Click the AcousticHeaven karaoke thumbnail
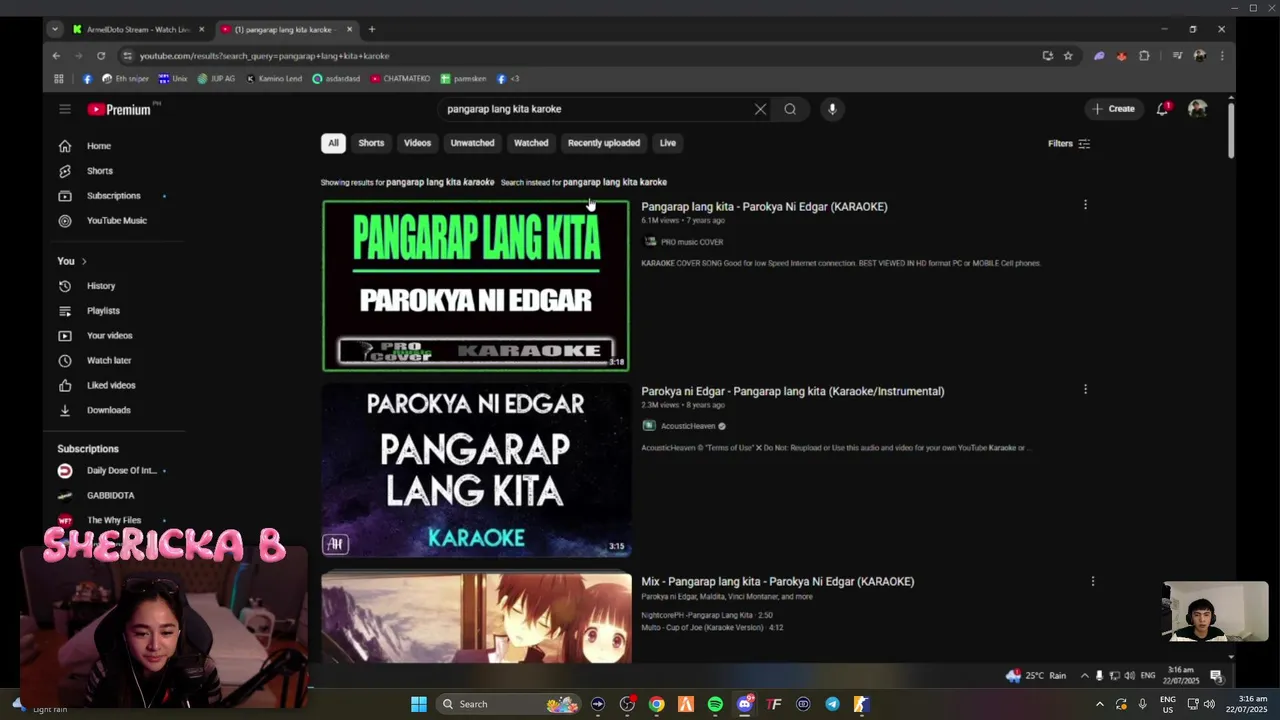 pyautogui.click(x=476, y=470)
